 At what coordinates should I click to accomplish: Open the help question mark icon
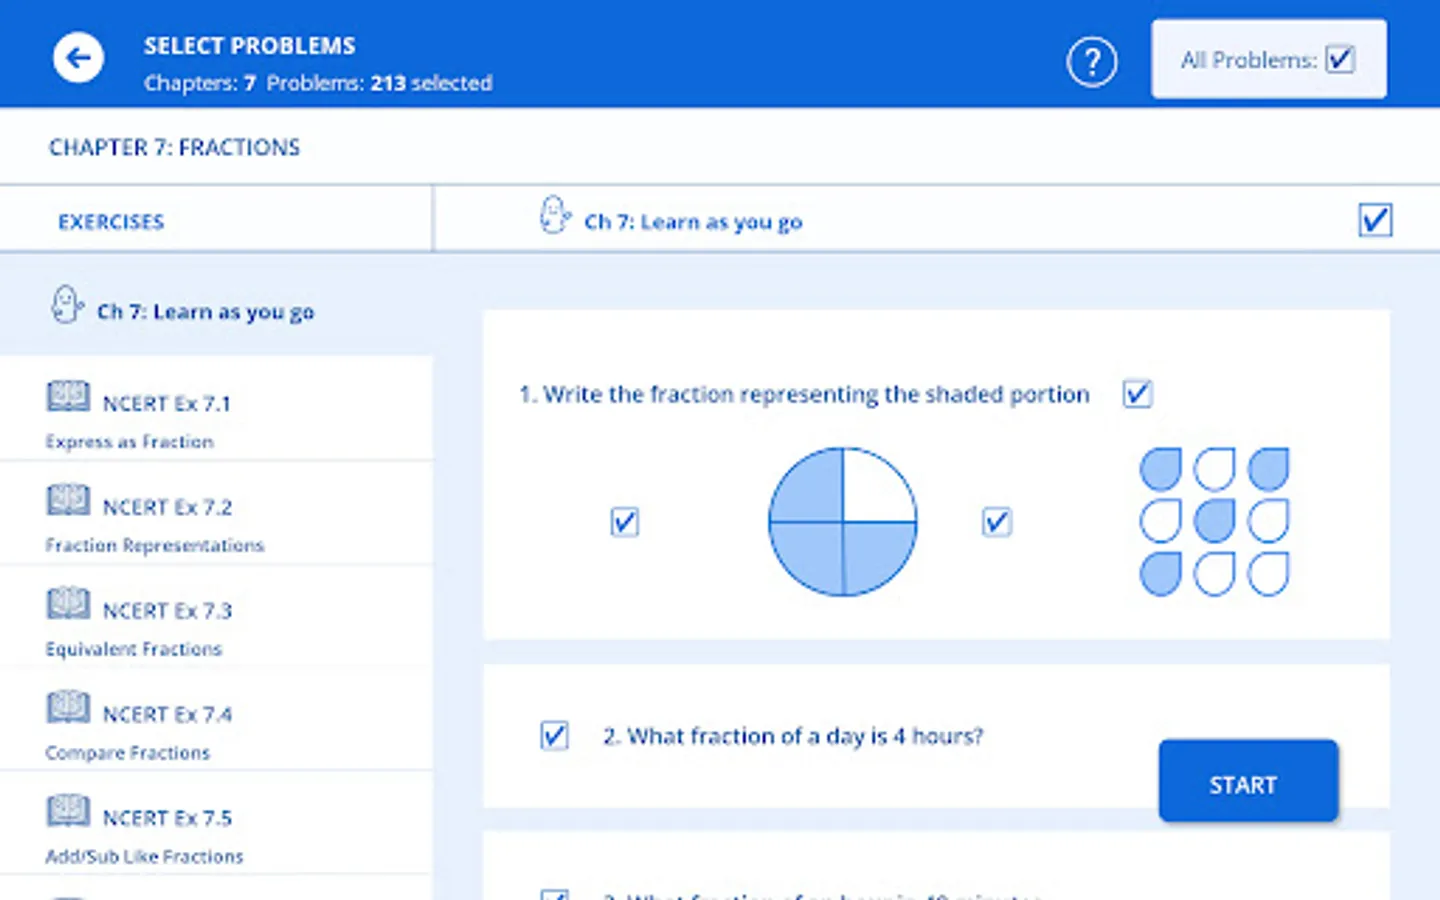tap(1093, 61)
